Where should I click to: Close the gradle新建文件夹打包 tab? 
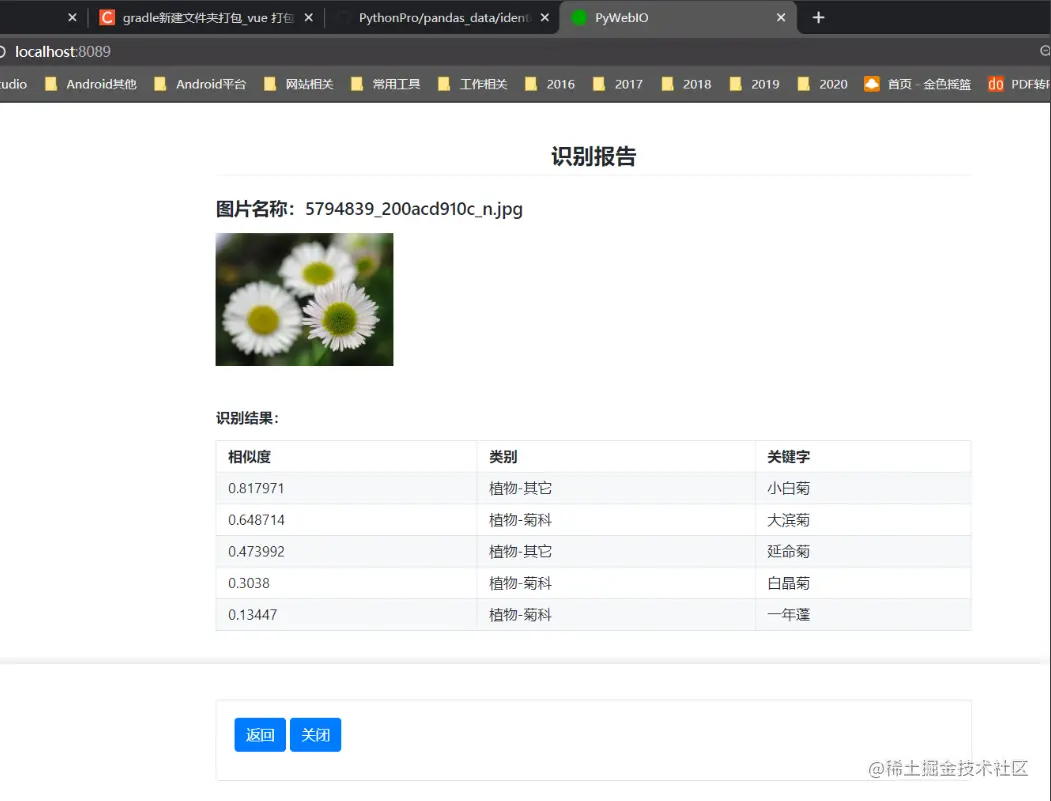308,17
